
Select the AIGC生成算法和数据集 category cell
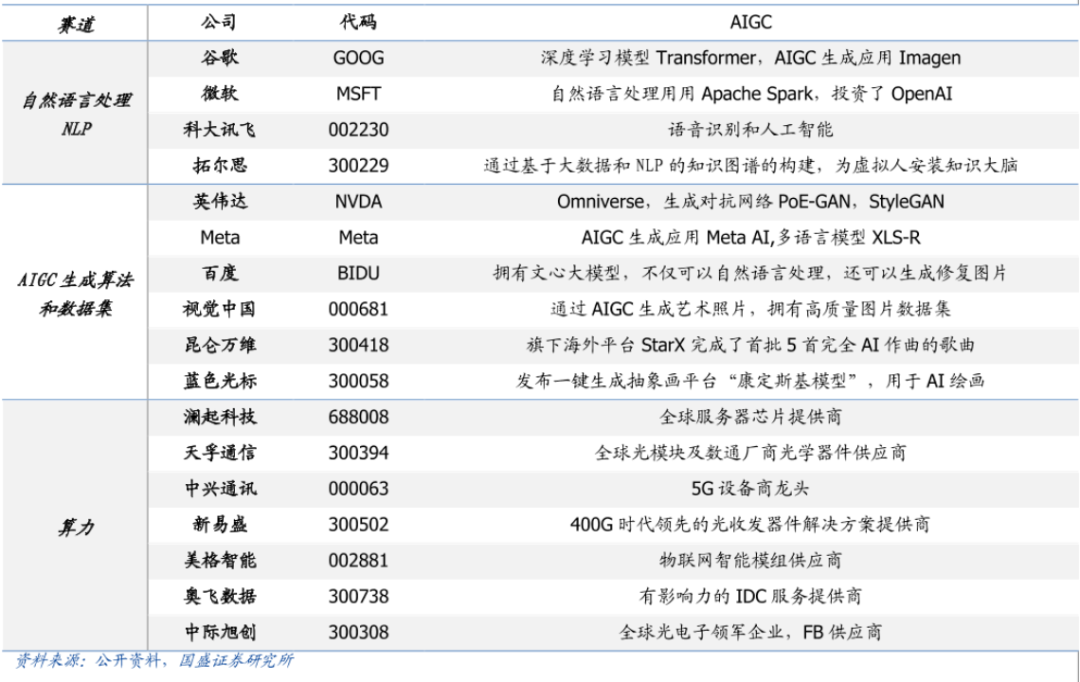76,293
